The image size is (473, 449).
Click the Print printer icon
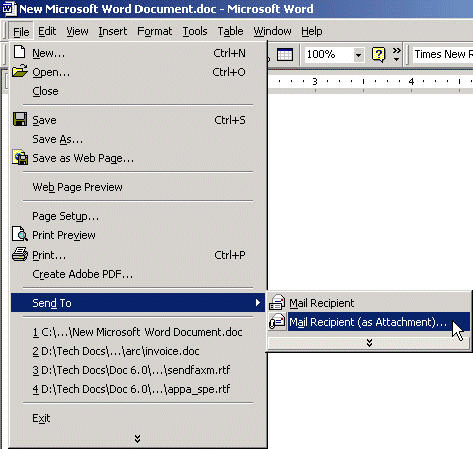click(x=20, y=254)
